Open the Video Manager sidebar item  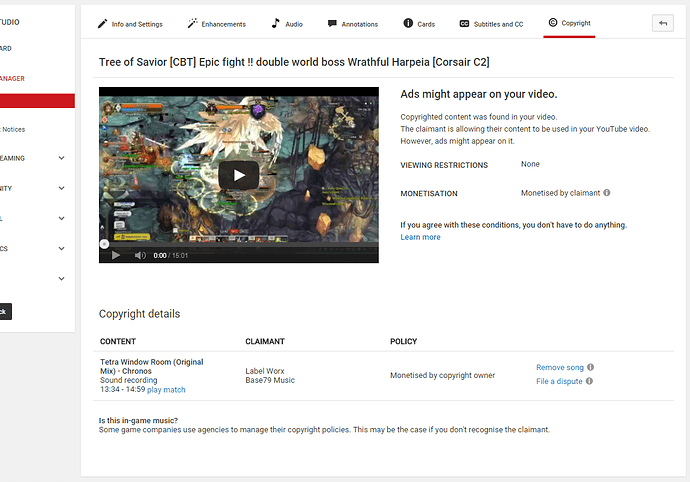click(x=30, y=78)
